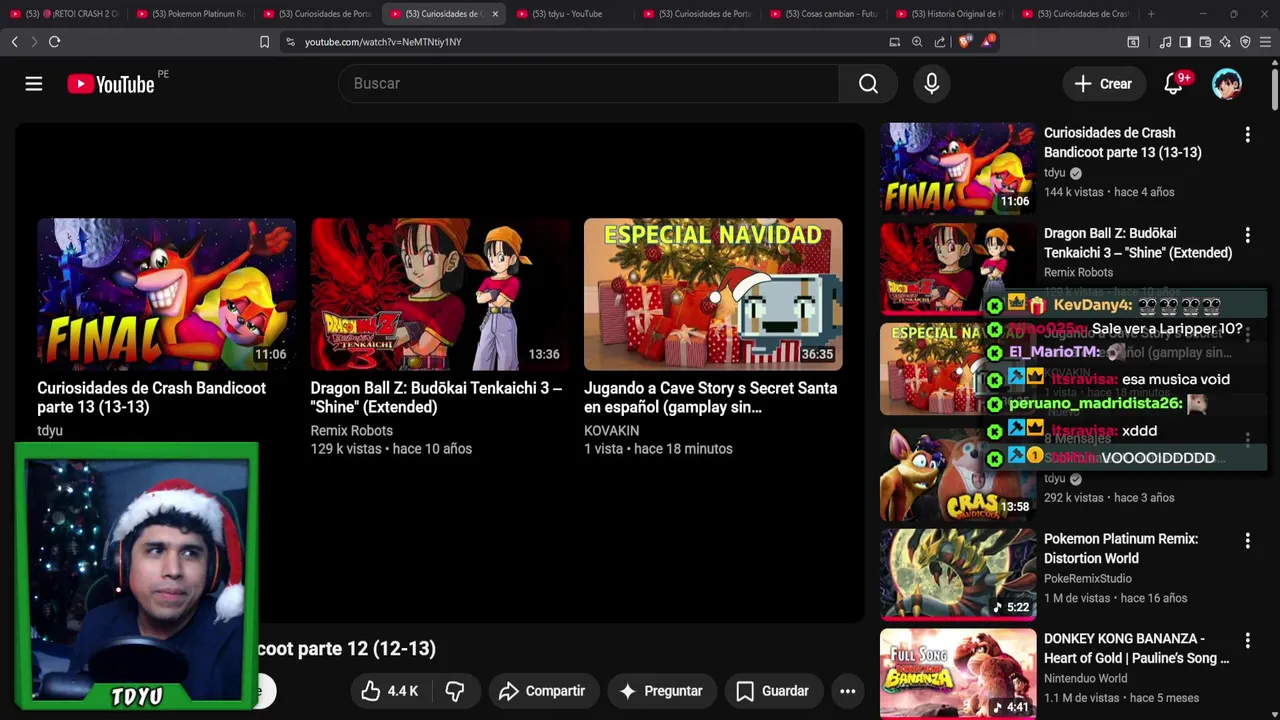Screen dimensions: 1280x720
Task: Start voice search with the microphone
Action: tap(931, 84)
